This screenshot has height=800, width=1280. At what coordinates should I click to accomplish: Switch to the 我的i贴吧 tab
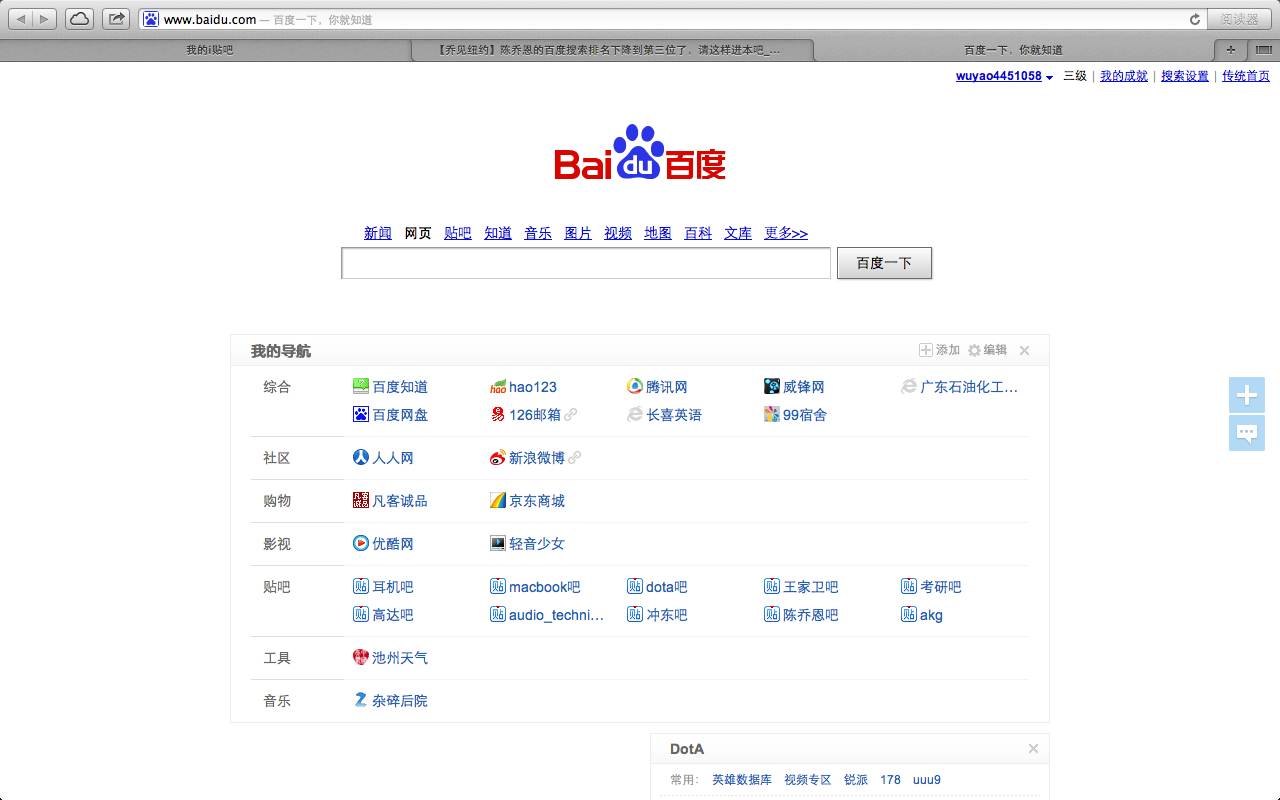coord(210,50)
